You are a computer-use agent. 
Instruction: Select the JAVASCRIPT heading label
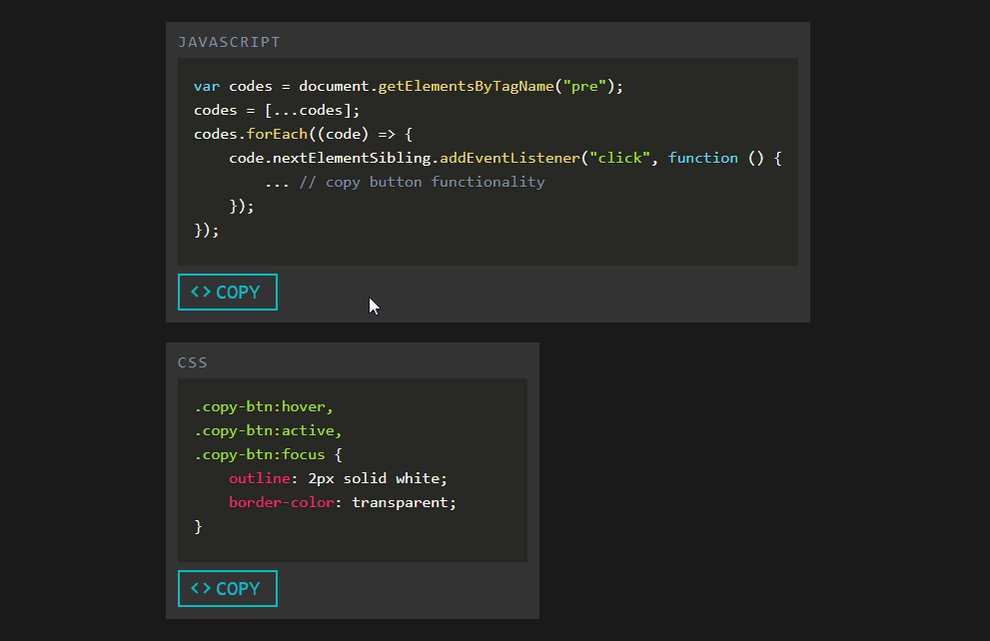(229, 42)
